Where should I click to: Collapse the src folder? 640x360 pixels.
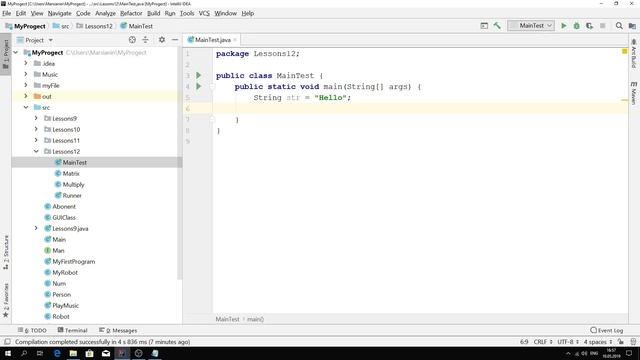(26, 107)
